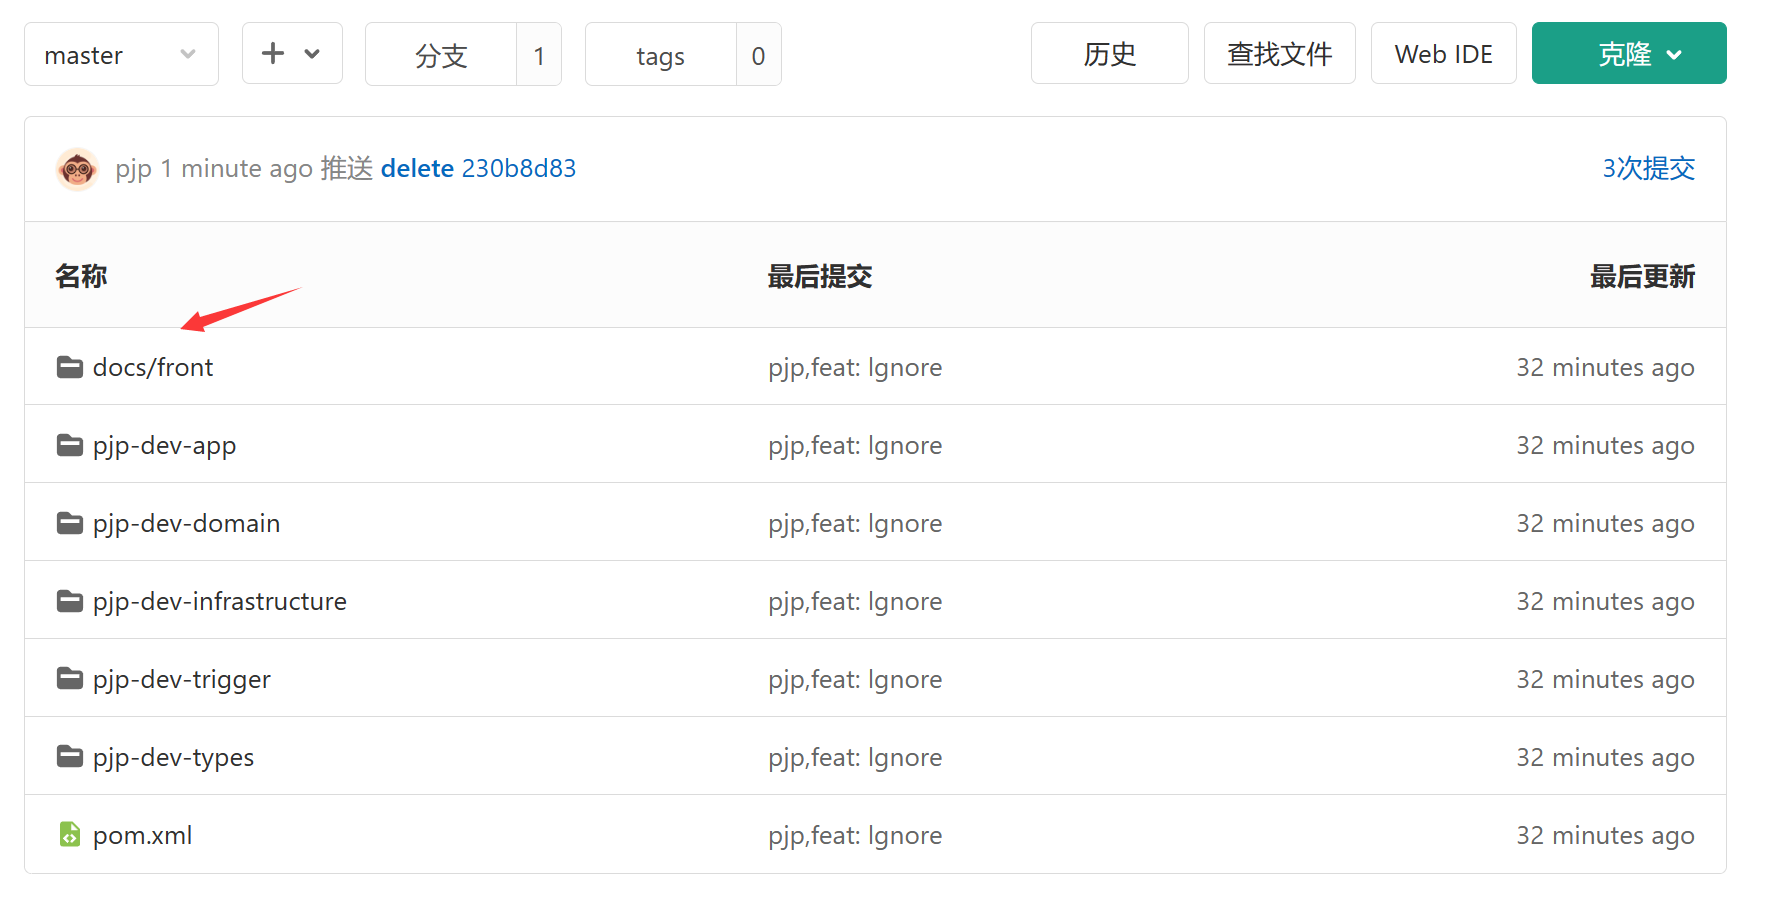The image size is (1773, 897).
Task: Open the delete commit message link
Action: click(417, 168)
